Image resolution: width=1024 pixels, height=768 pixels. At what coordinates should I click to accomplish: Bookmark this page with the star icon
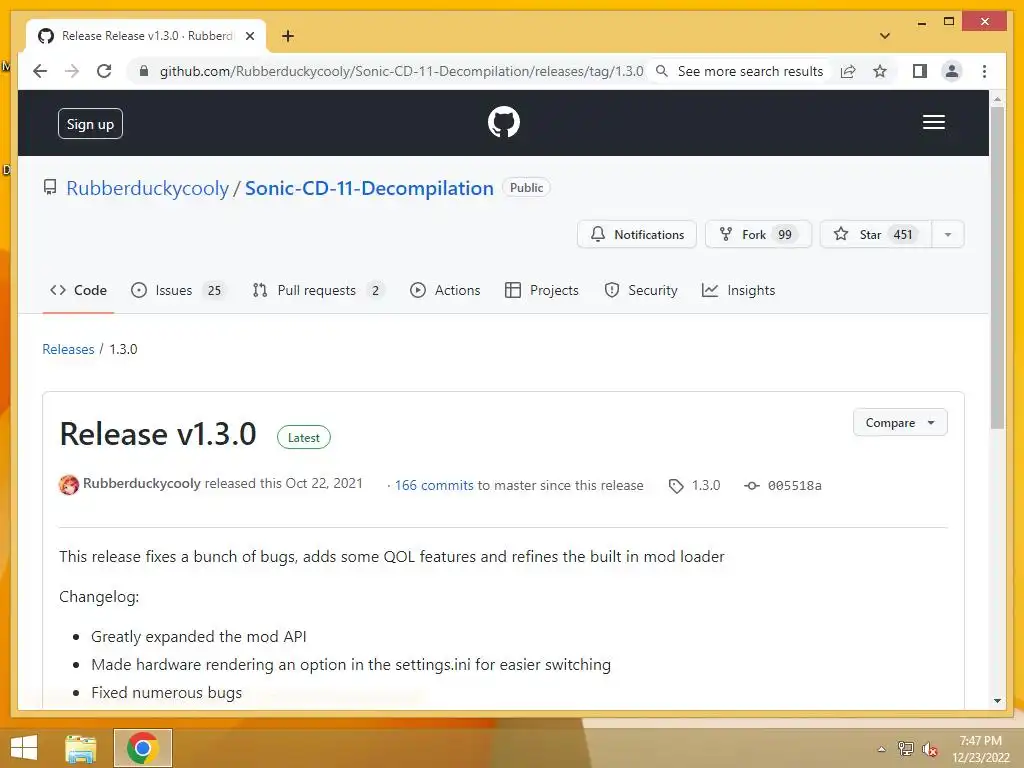click(x=880, y=71)
